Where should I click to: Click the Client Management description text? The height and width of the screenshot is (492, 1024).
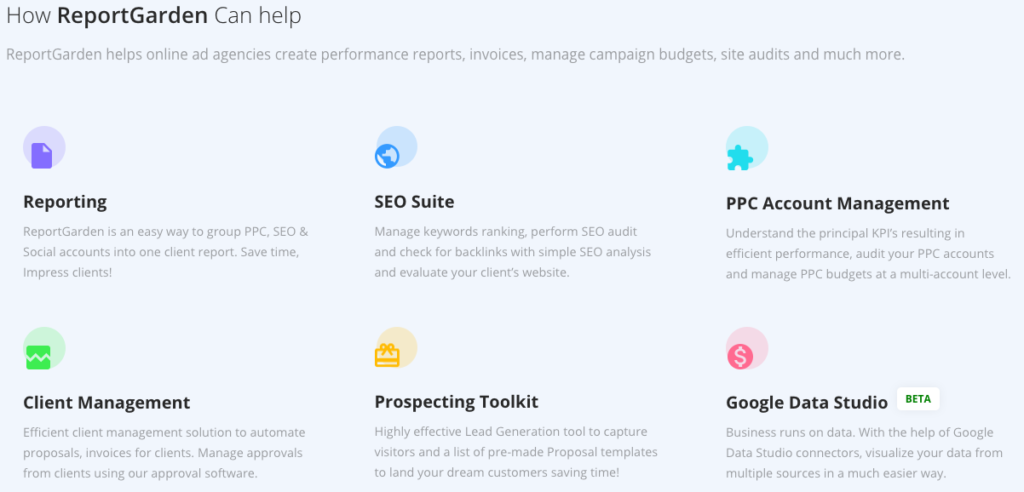click(164, 453)
